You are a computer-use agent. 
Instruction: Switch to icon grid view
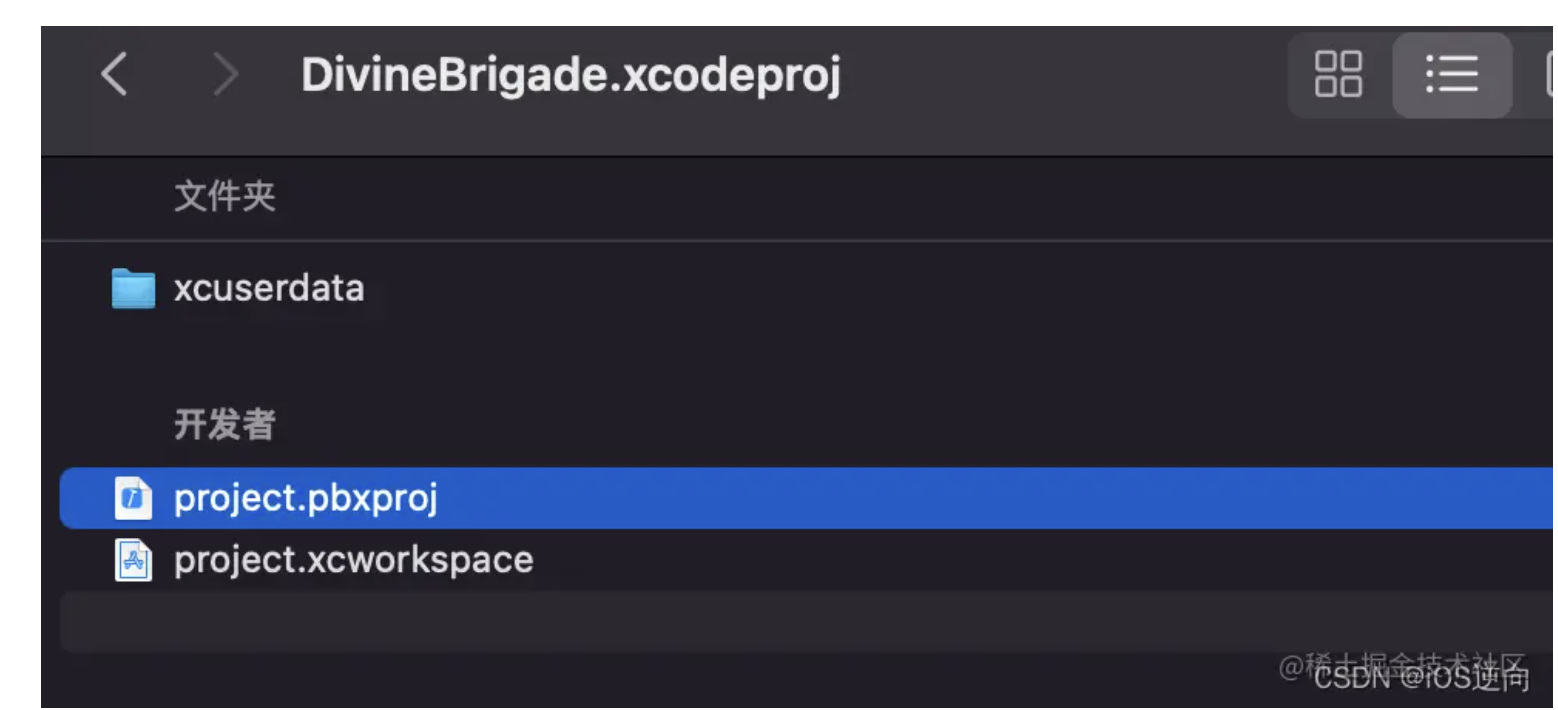click(x=1338, y=74)
